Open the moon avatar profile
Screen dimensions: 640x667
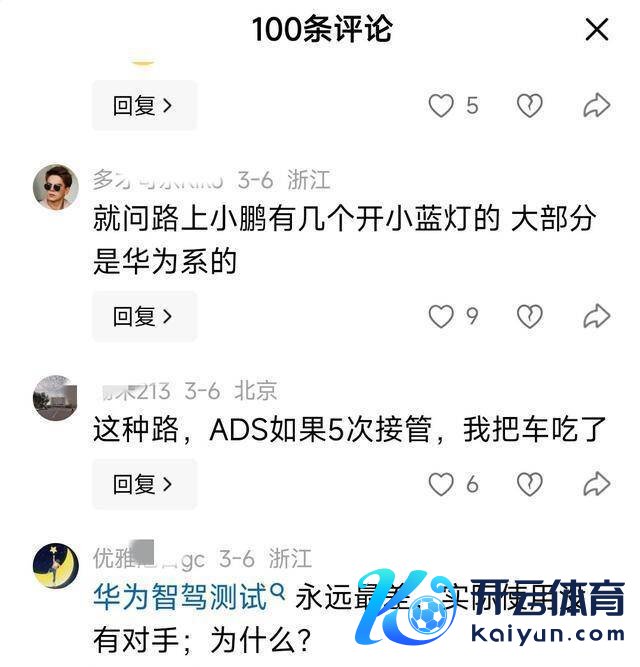pyautogui.click(x=56, y=565)
